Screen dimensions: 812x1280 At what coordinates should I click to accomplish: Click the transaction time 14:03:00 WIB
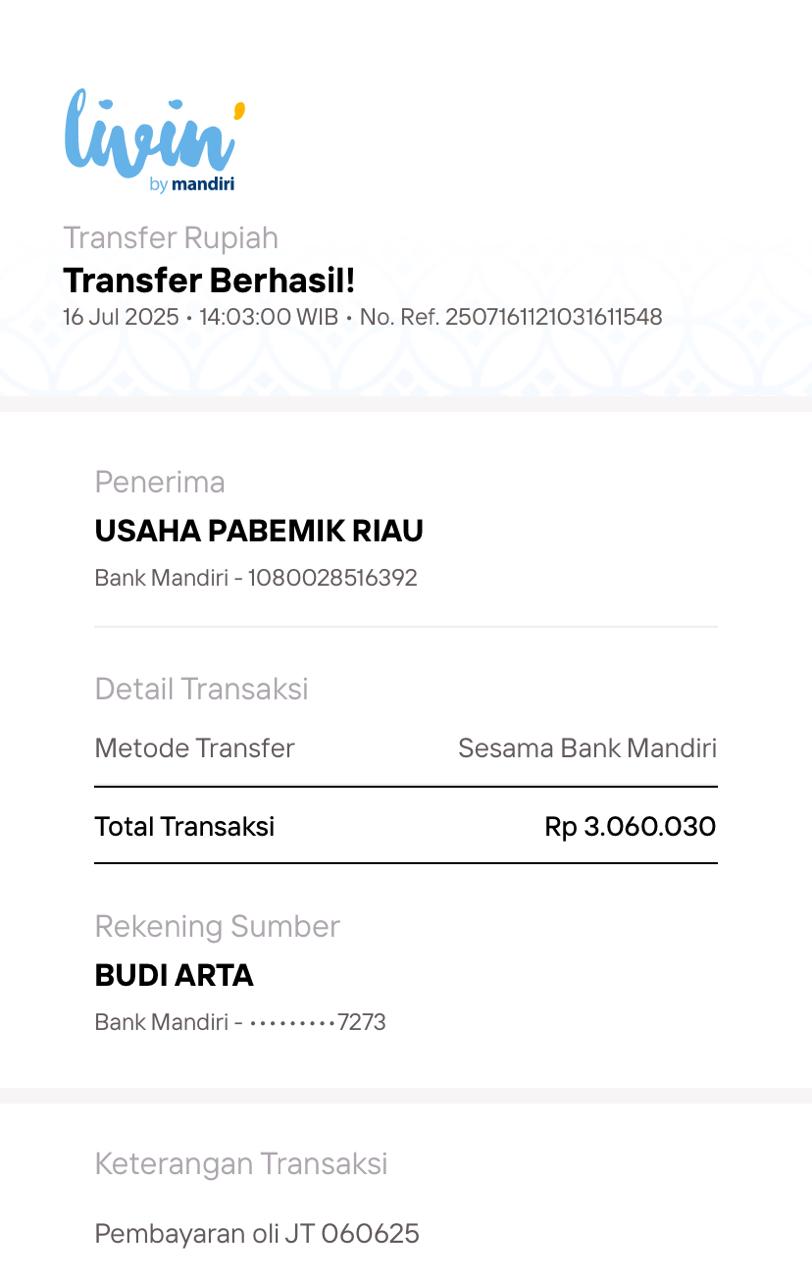click(x=268, y=317)
